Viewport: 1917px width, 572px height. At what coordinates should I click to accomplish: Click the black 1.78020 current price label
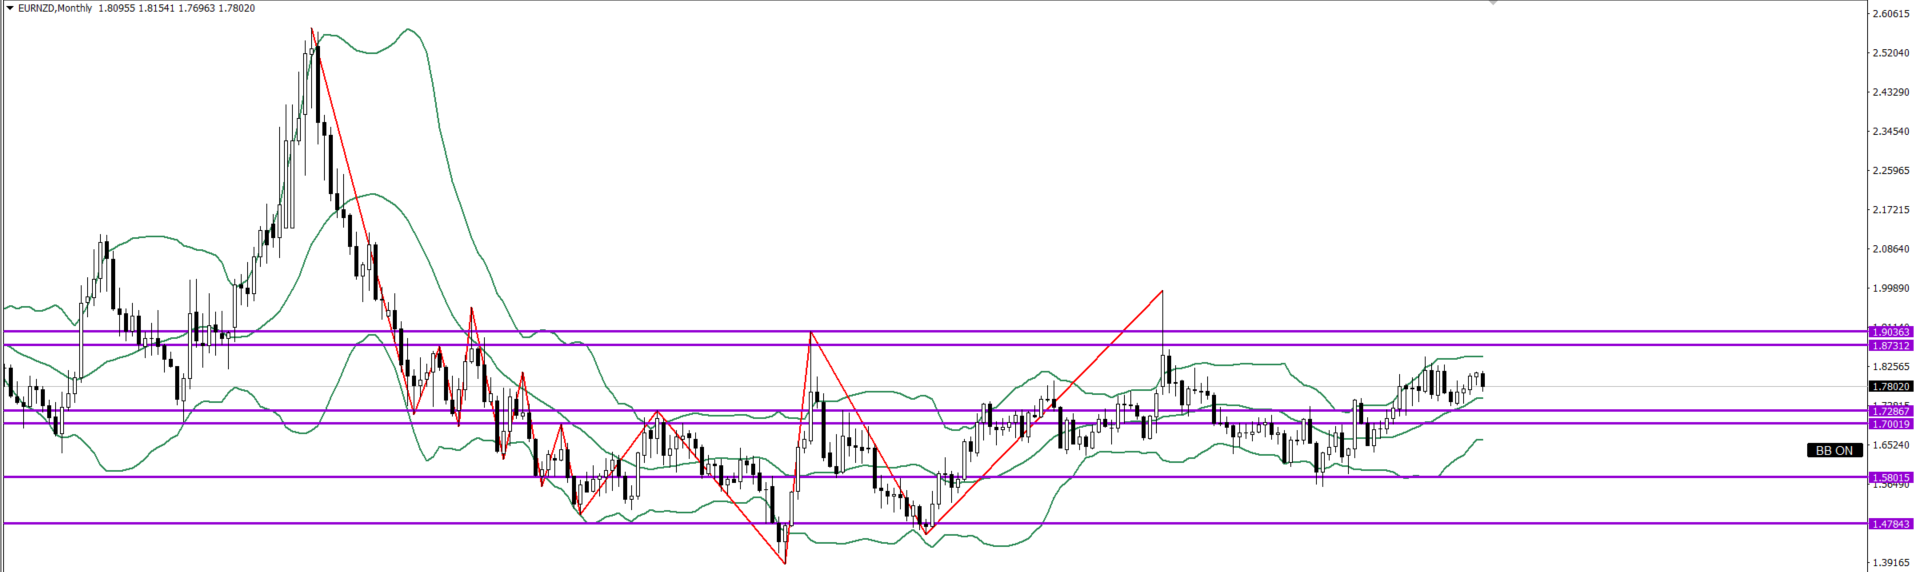click(x=1890, y=386)
